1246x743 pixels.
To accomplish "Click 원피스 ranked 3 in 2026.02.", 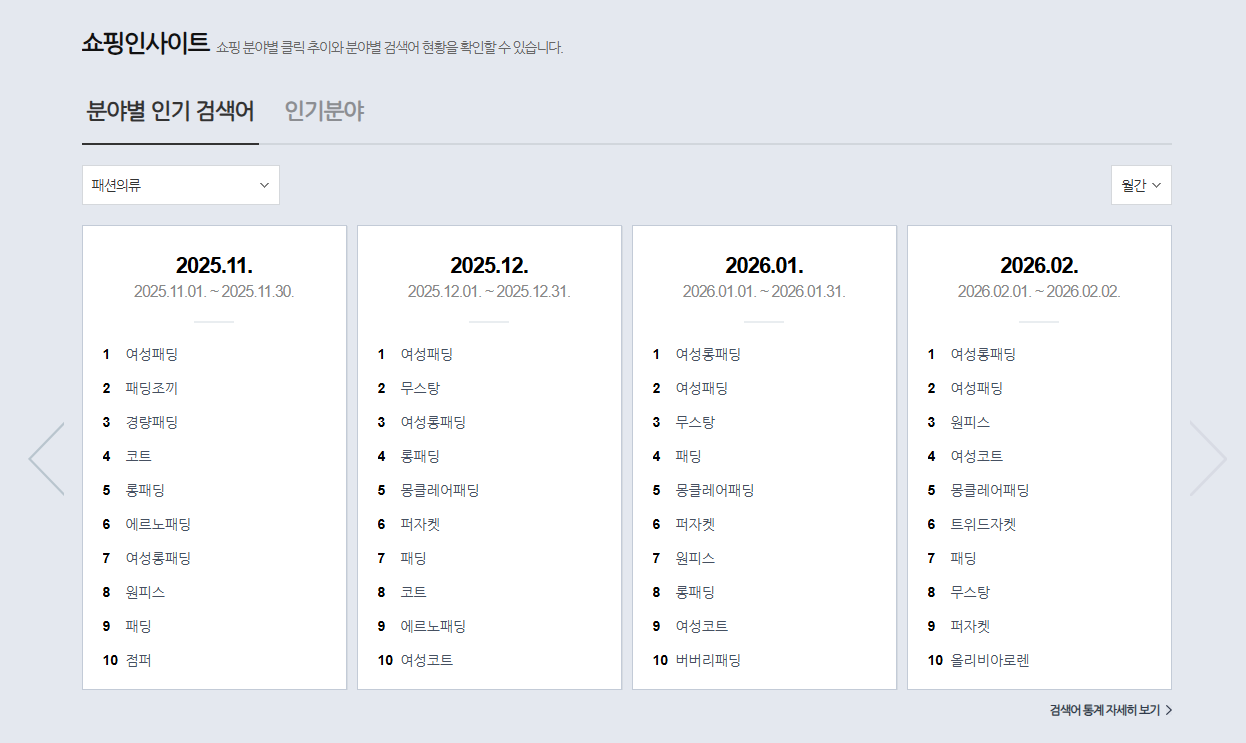I will tap(970, 422).
